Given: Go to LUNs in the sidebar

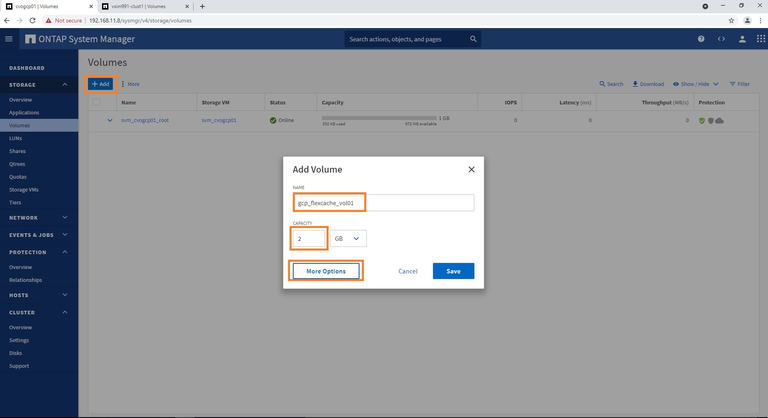Looking at the screenshot, I should pyautogui.click(x=15, y=138).
